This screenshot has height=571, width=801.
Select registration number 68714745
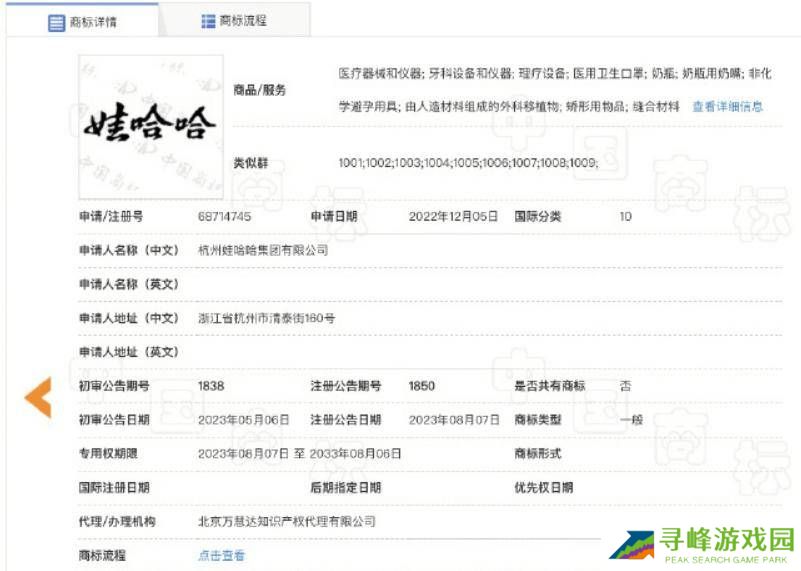[224, 217]
